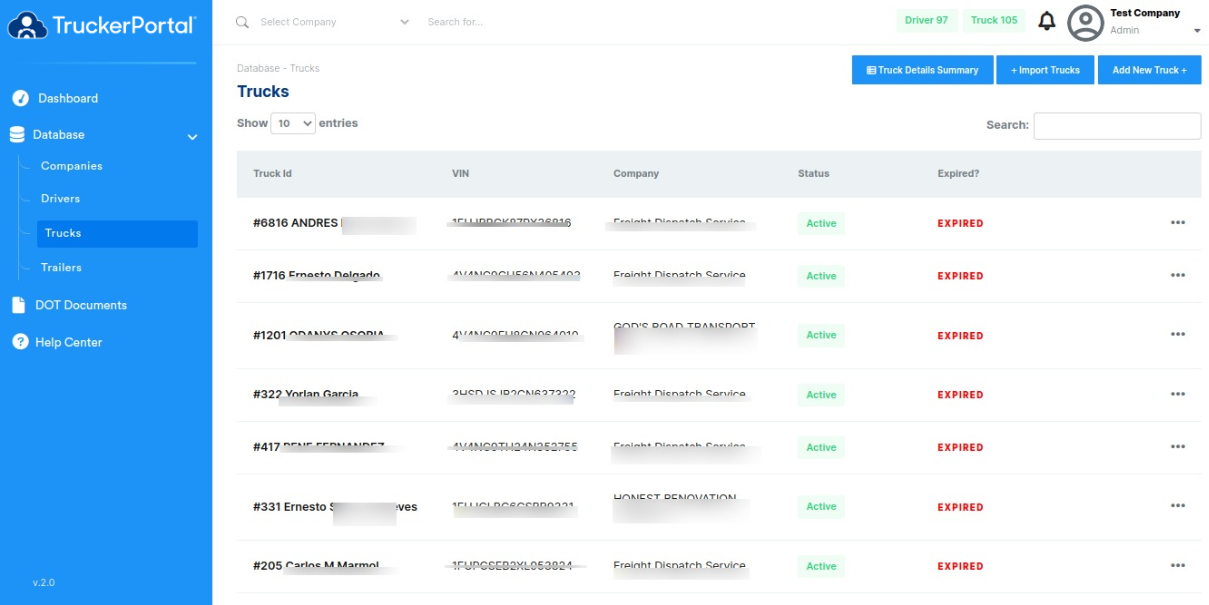Click the user profile avatar icon
The height and width of the screenshot is (605, 1209).
(1085, 22)
